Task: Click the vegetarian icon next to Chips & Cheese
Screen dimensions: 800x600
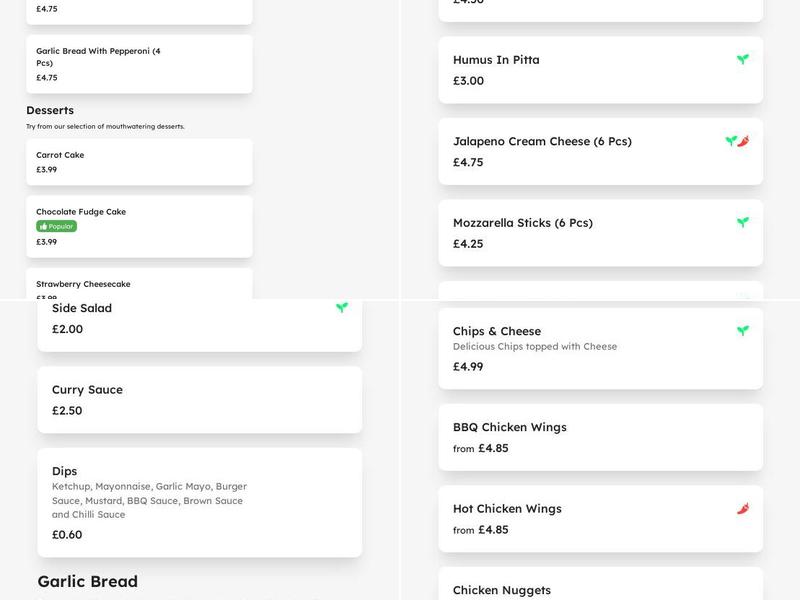Action: [x=741, y=330]
